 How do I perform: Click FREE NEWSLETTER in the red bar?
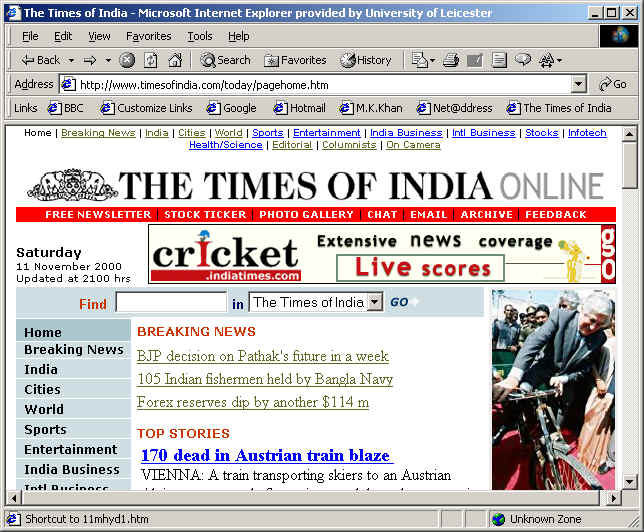pos(98,214)
